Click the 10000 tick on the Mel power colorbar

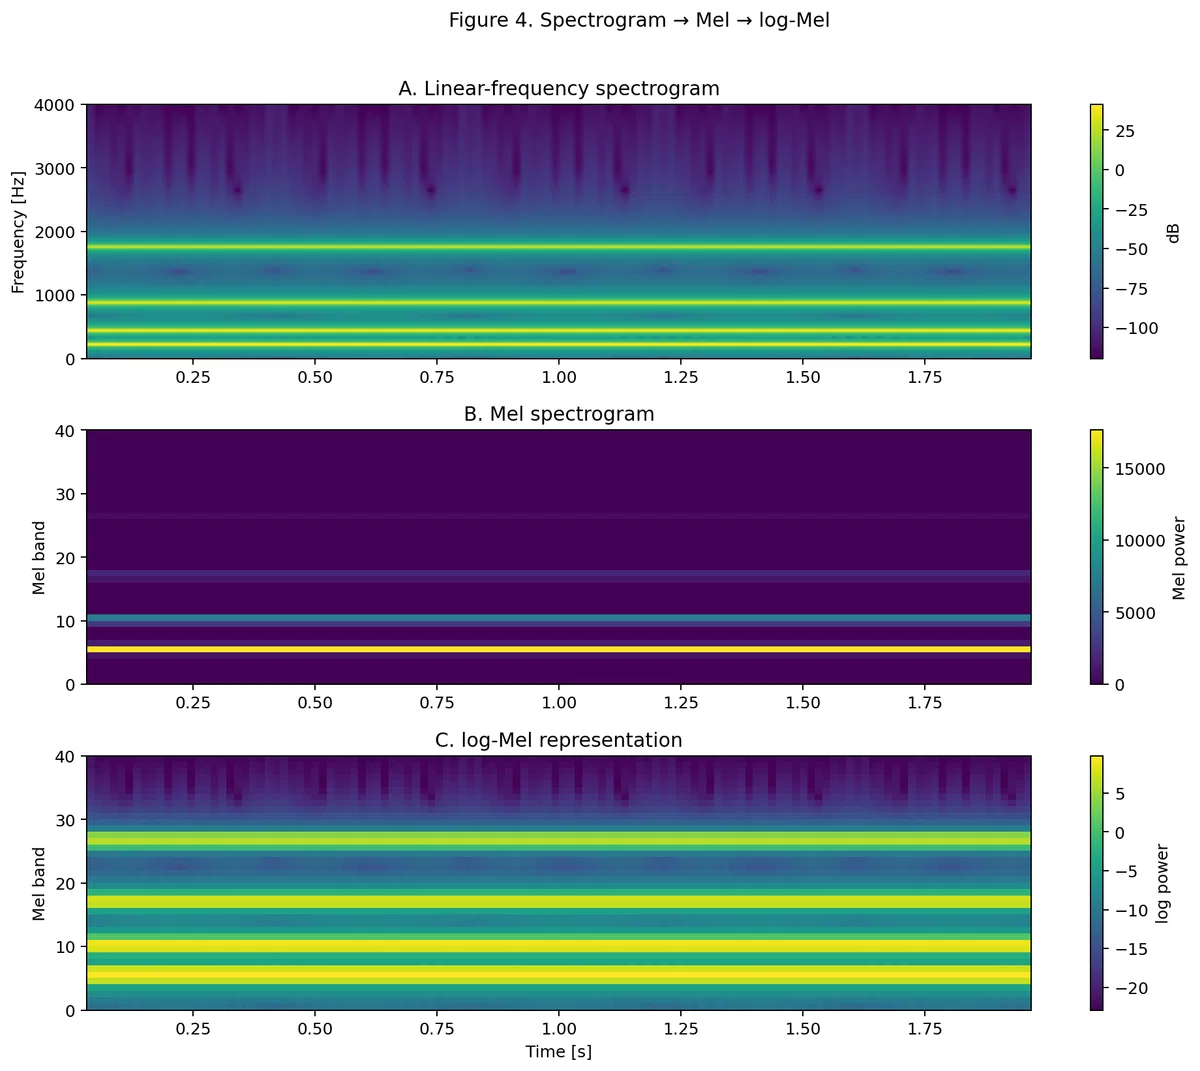point(1140,541)
